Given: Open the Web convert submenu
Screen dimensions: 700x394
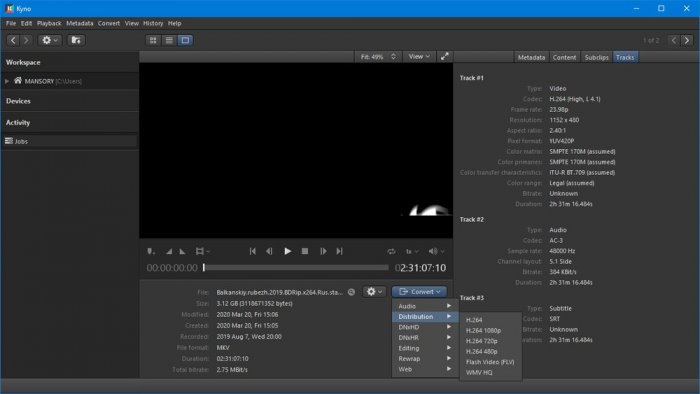Looking at the screenshot, I should (x=425, y=369).
